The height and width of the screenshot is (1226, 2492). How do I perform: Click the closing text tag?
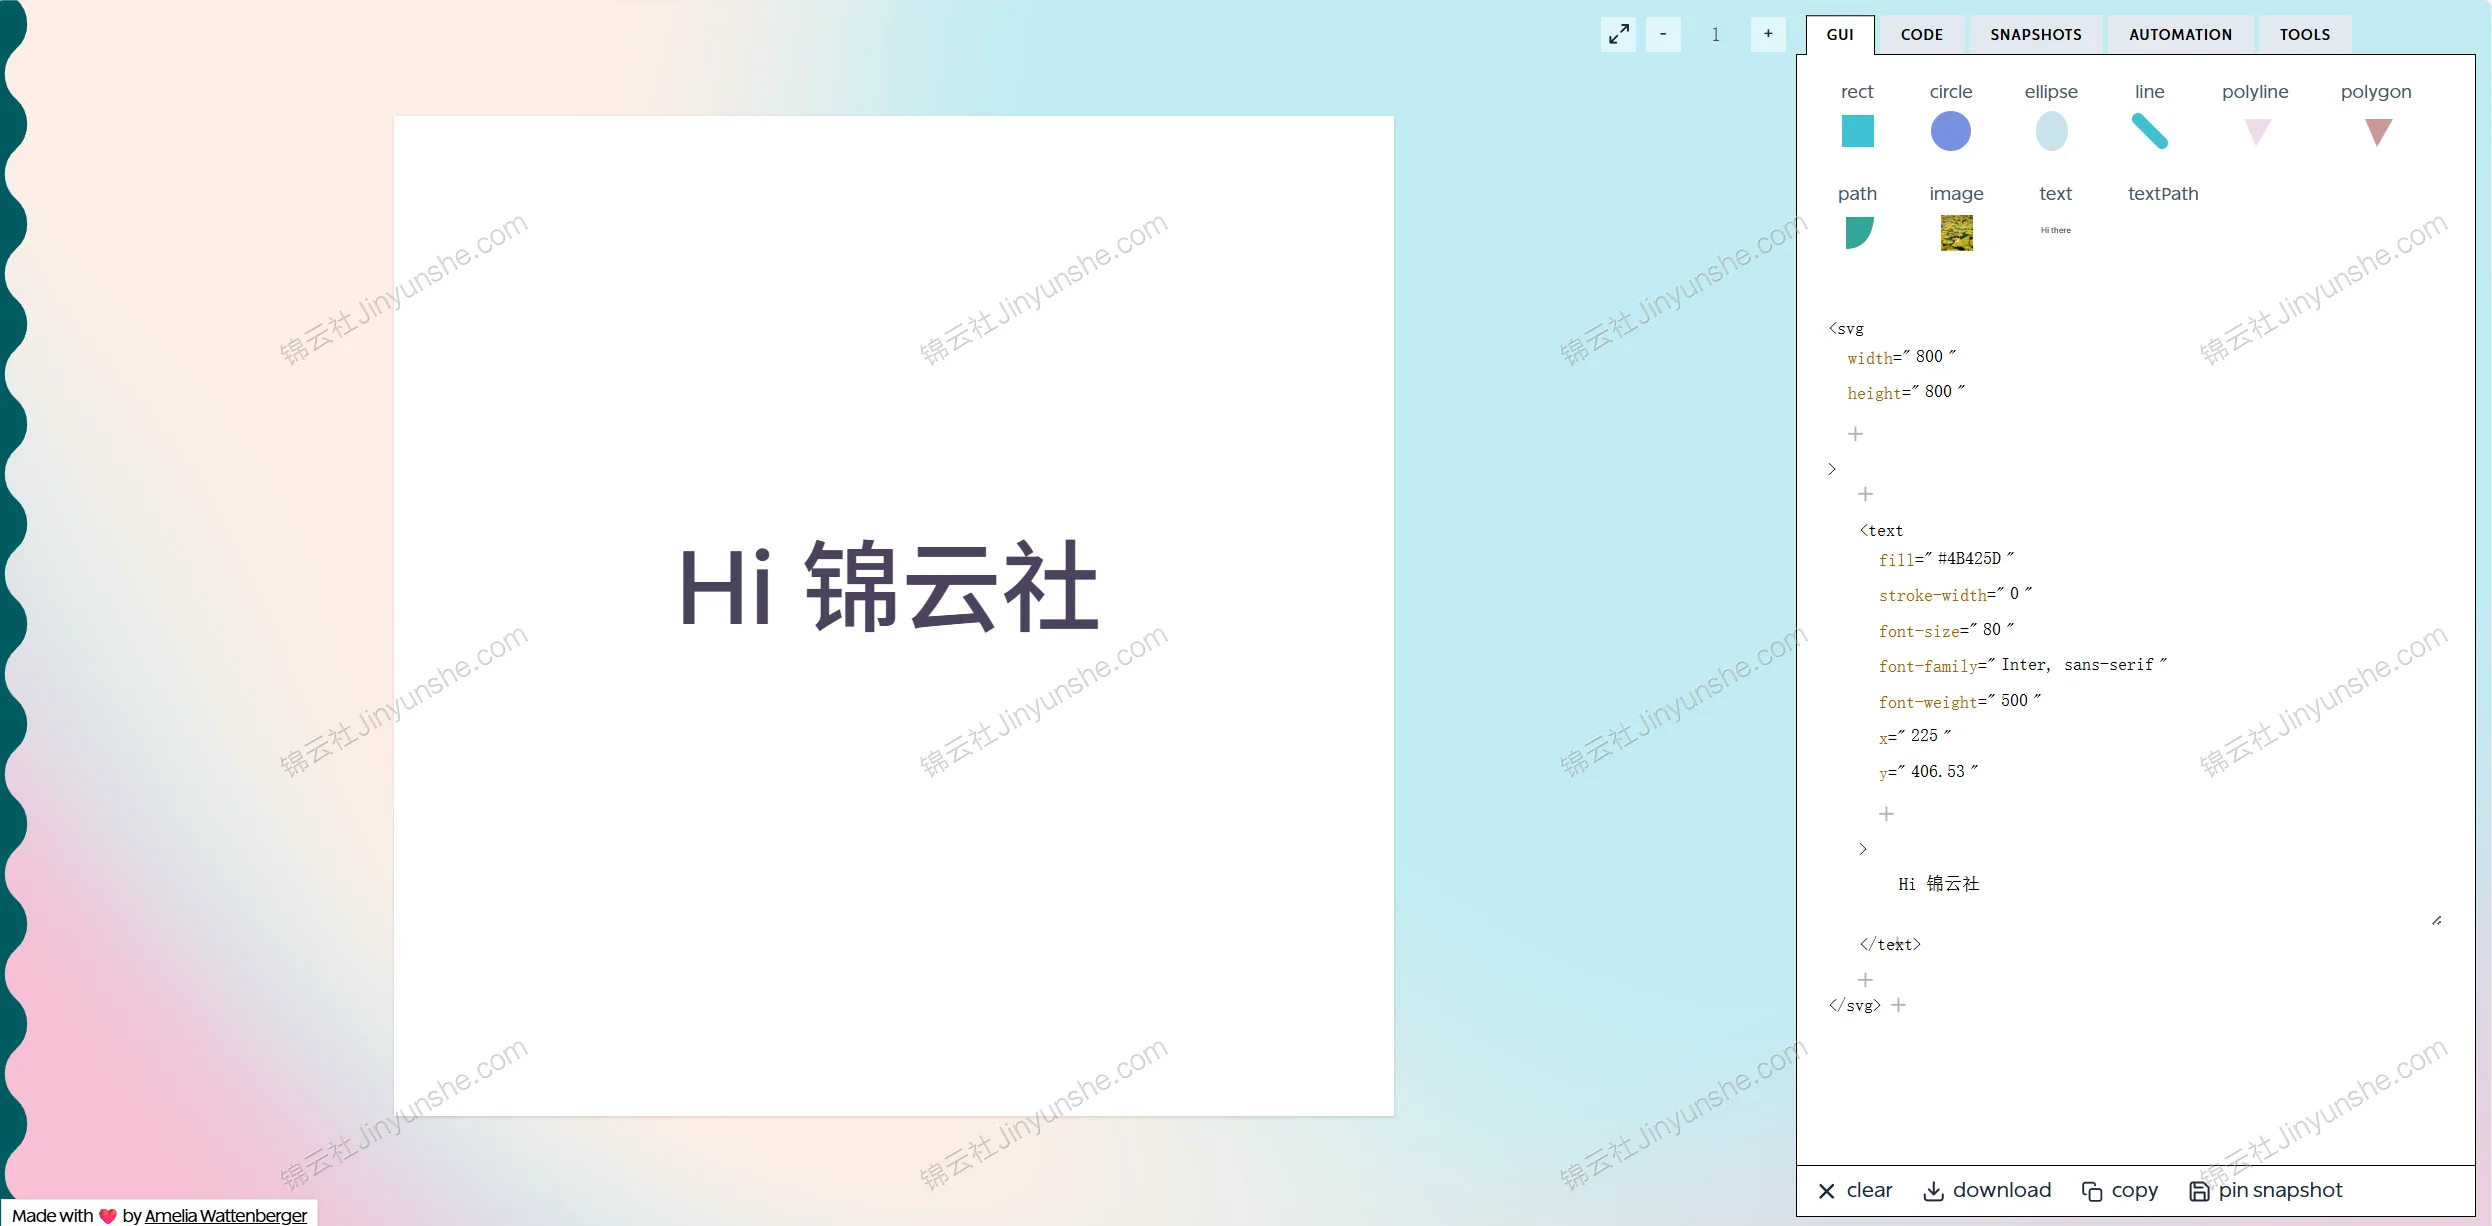(x=1890, y=945)
